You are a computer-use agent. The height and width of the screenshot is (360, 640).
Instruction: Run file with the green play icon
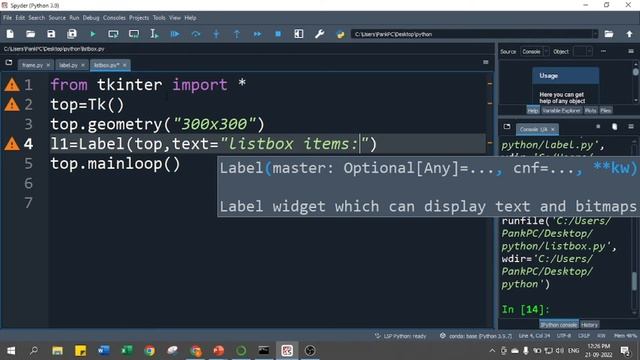point(93,34)
